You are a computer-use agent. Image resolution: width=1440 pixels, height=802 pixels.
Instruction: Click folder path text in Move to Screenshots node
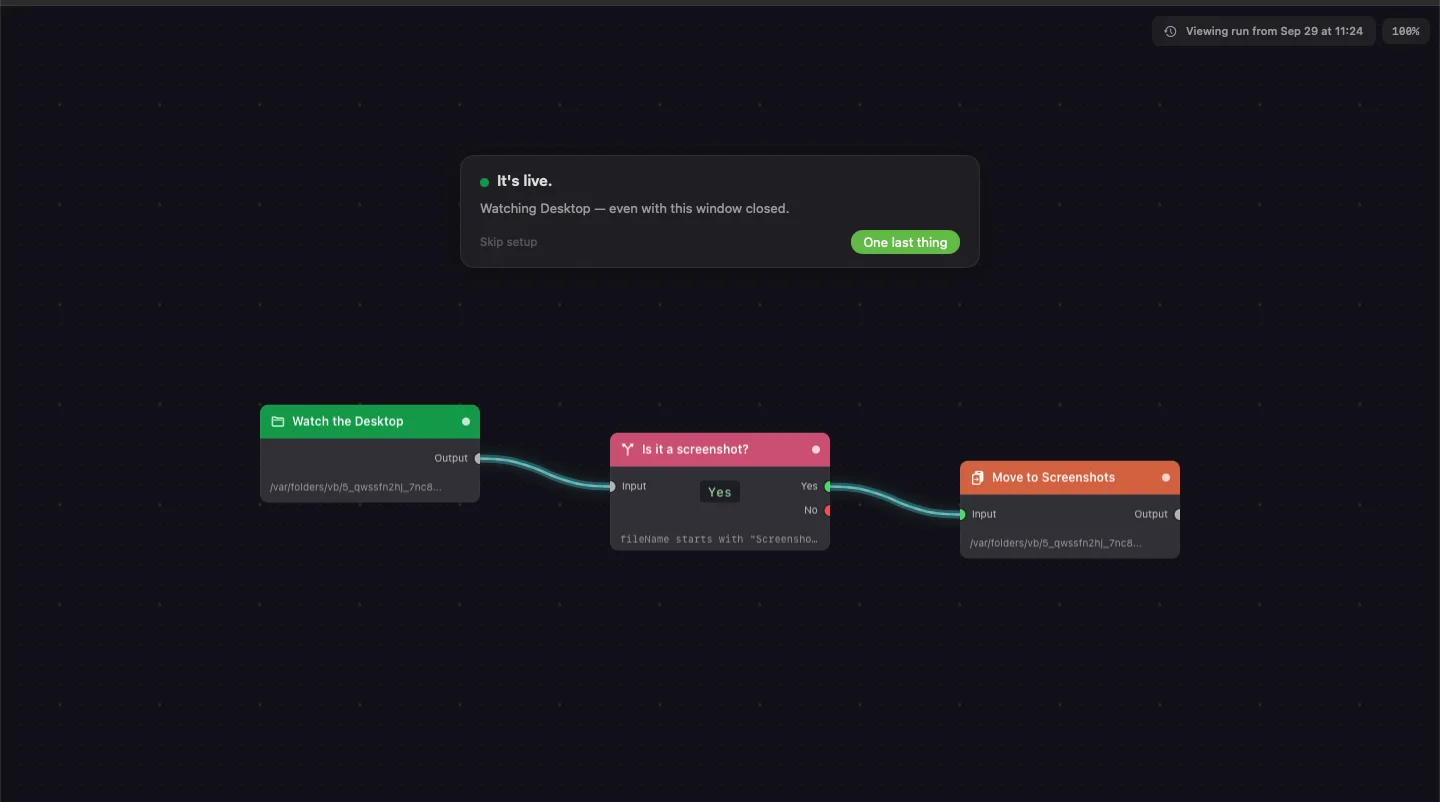click(1055, 544)
